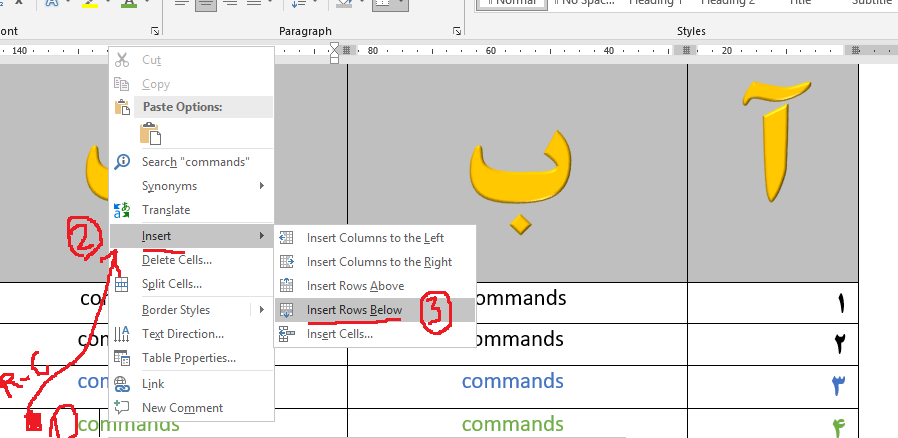Screen dimensions: 898x438
Task: Open the Font dialog launcher
Action: 154,32
